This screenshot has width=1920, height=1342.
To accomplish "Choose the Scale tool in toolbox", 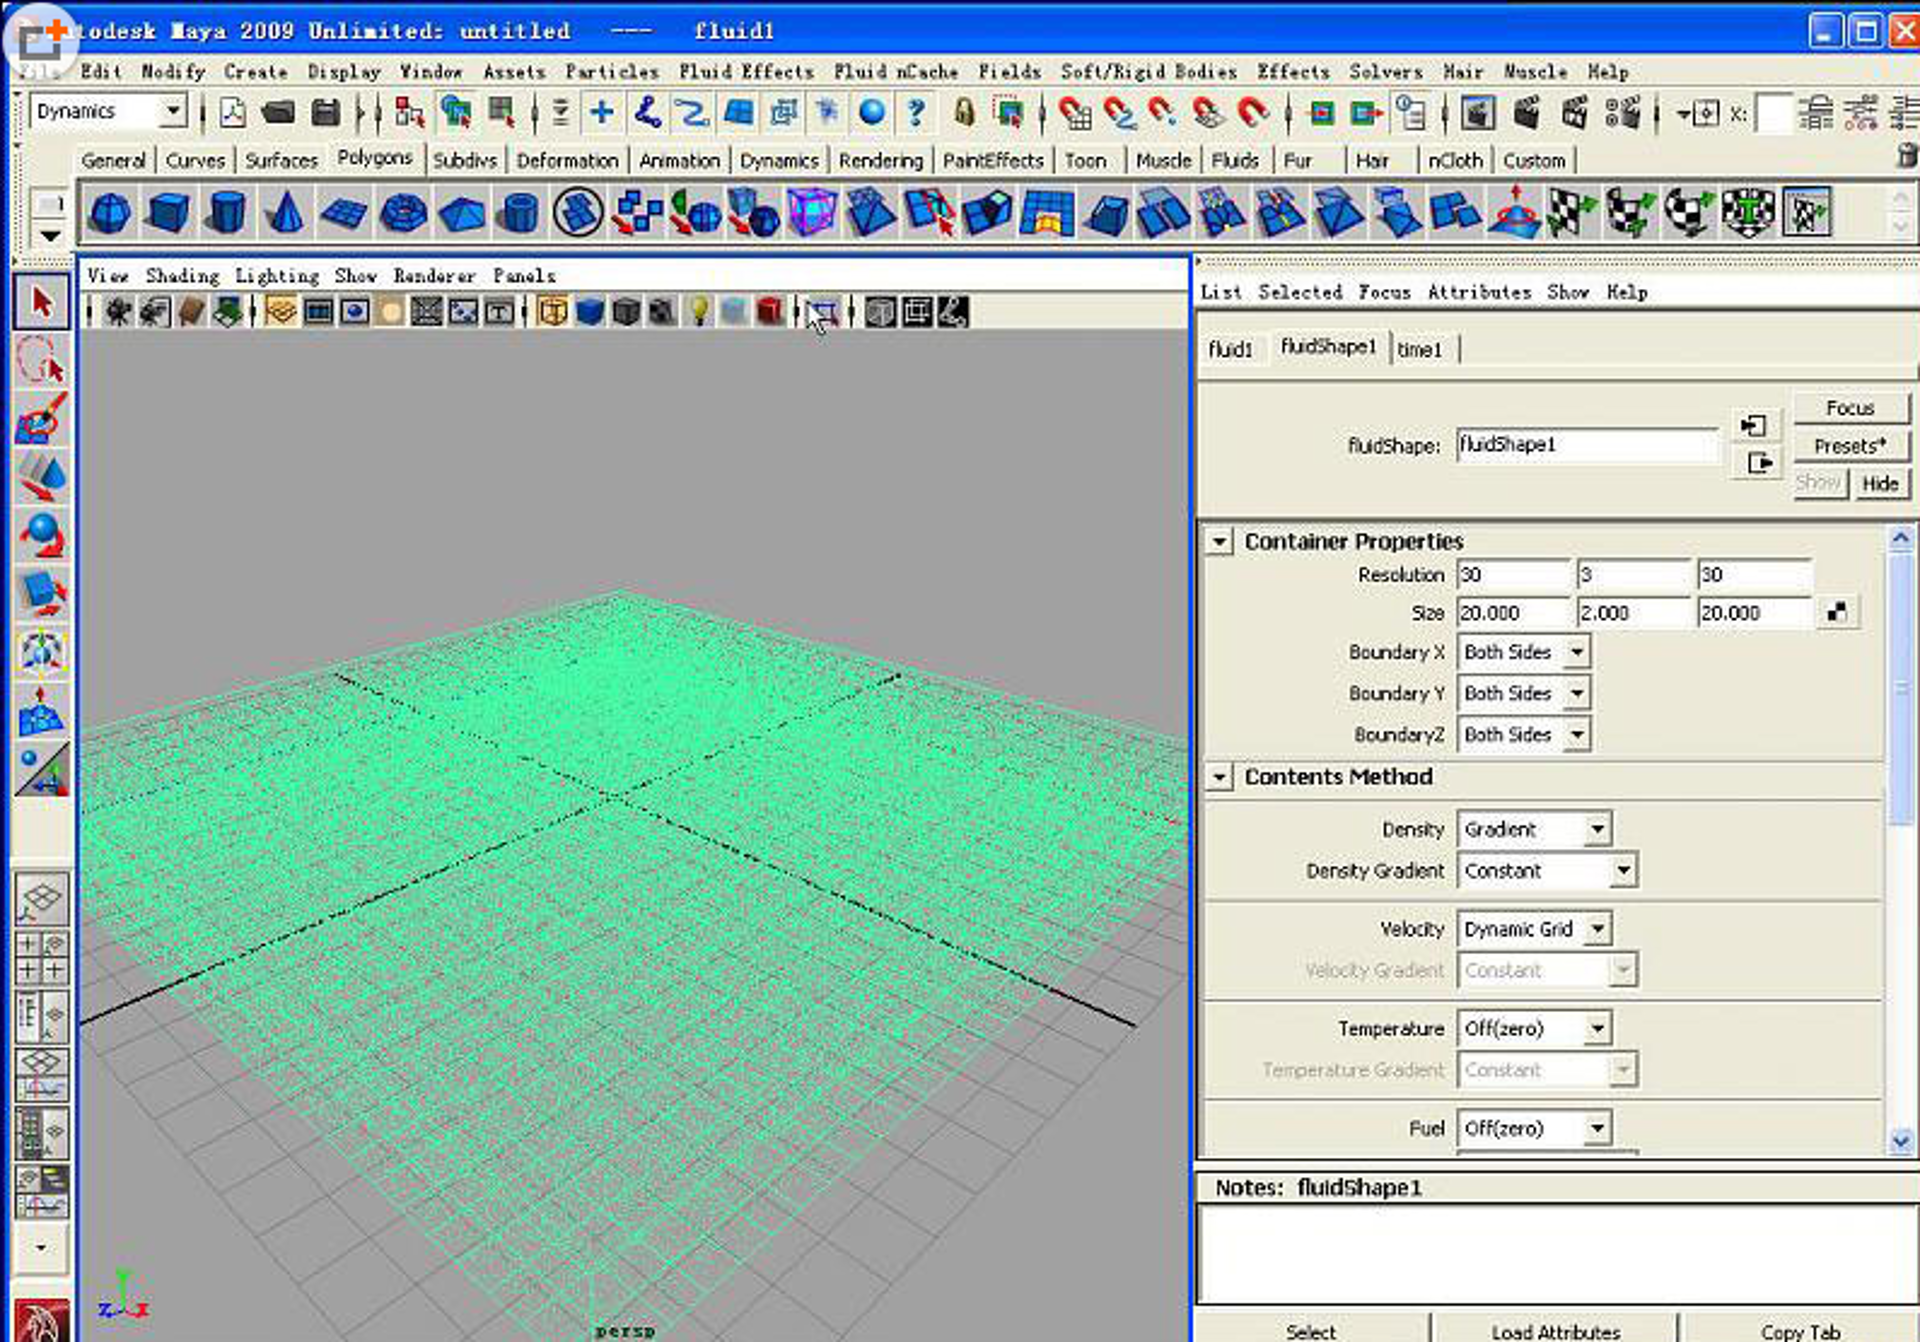I will (41, 593).
